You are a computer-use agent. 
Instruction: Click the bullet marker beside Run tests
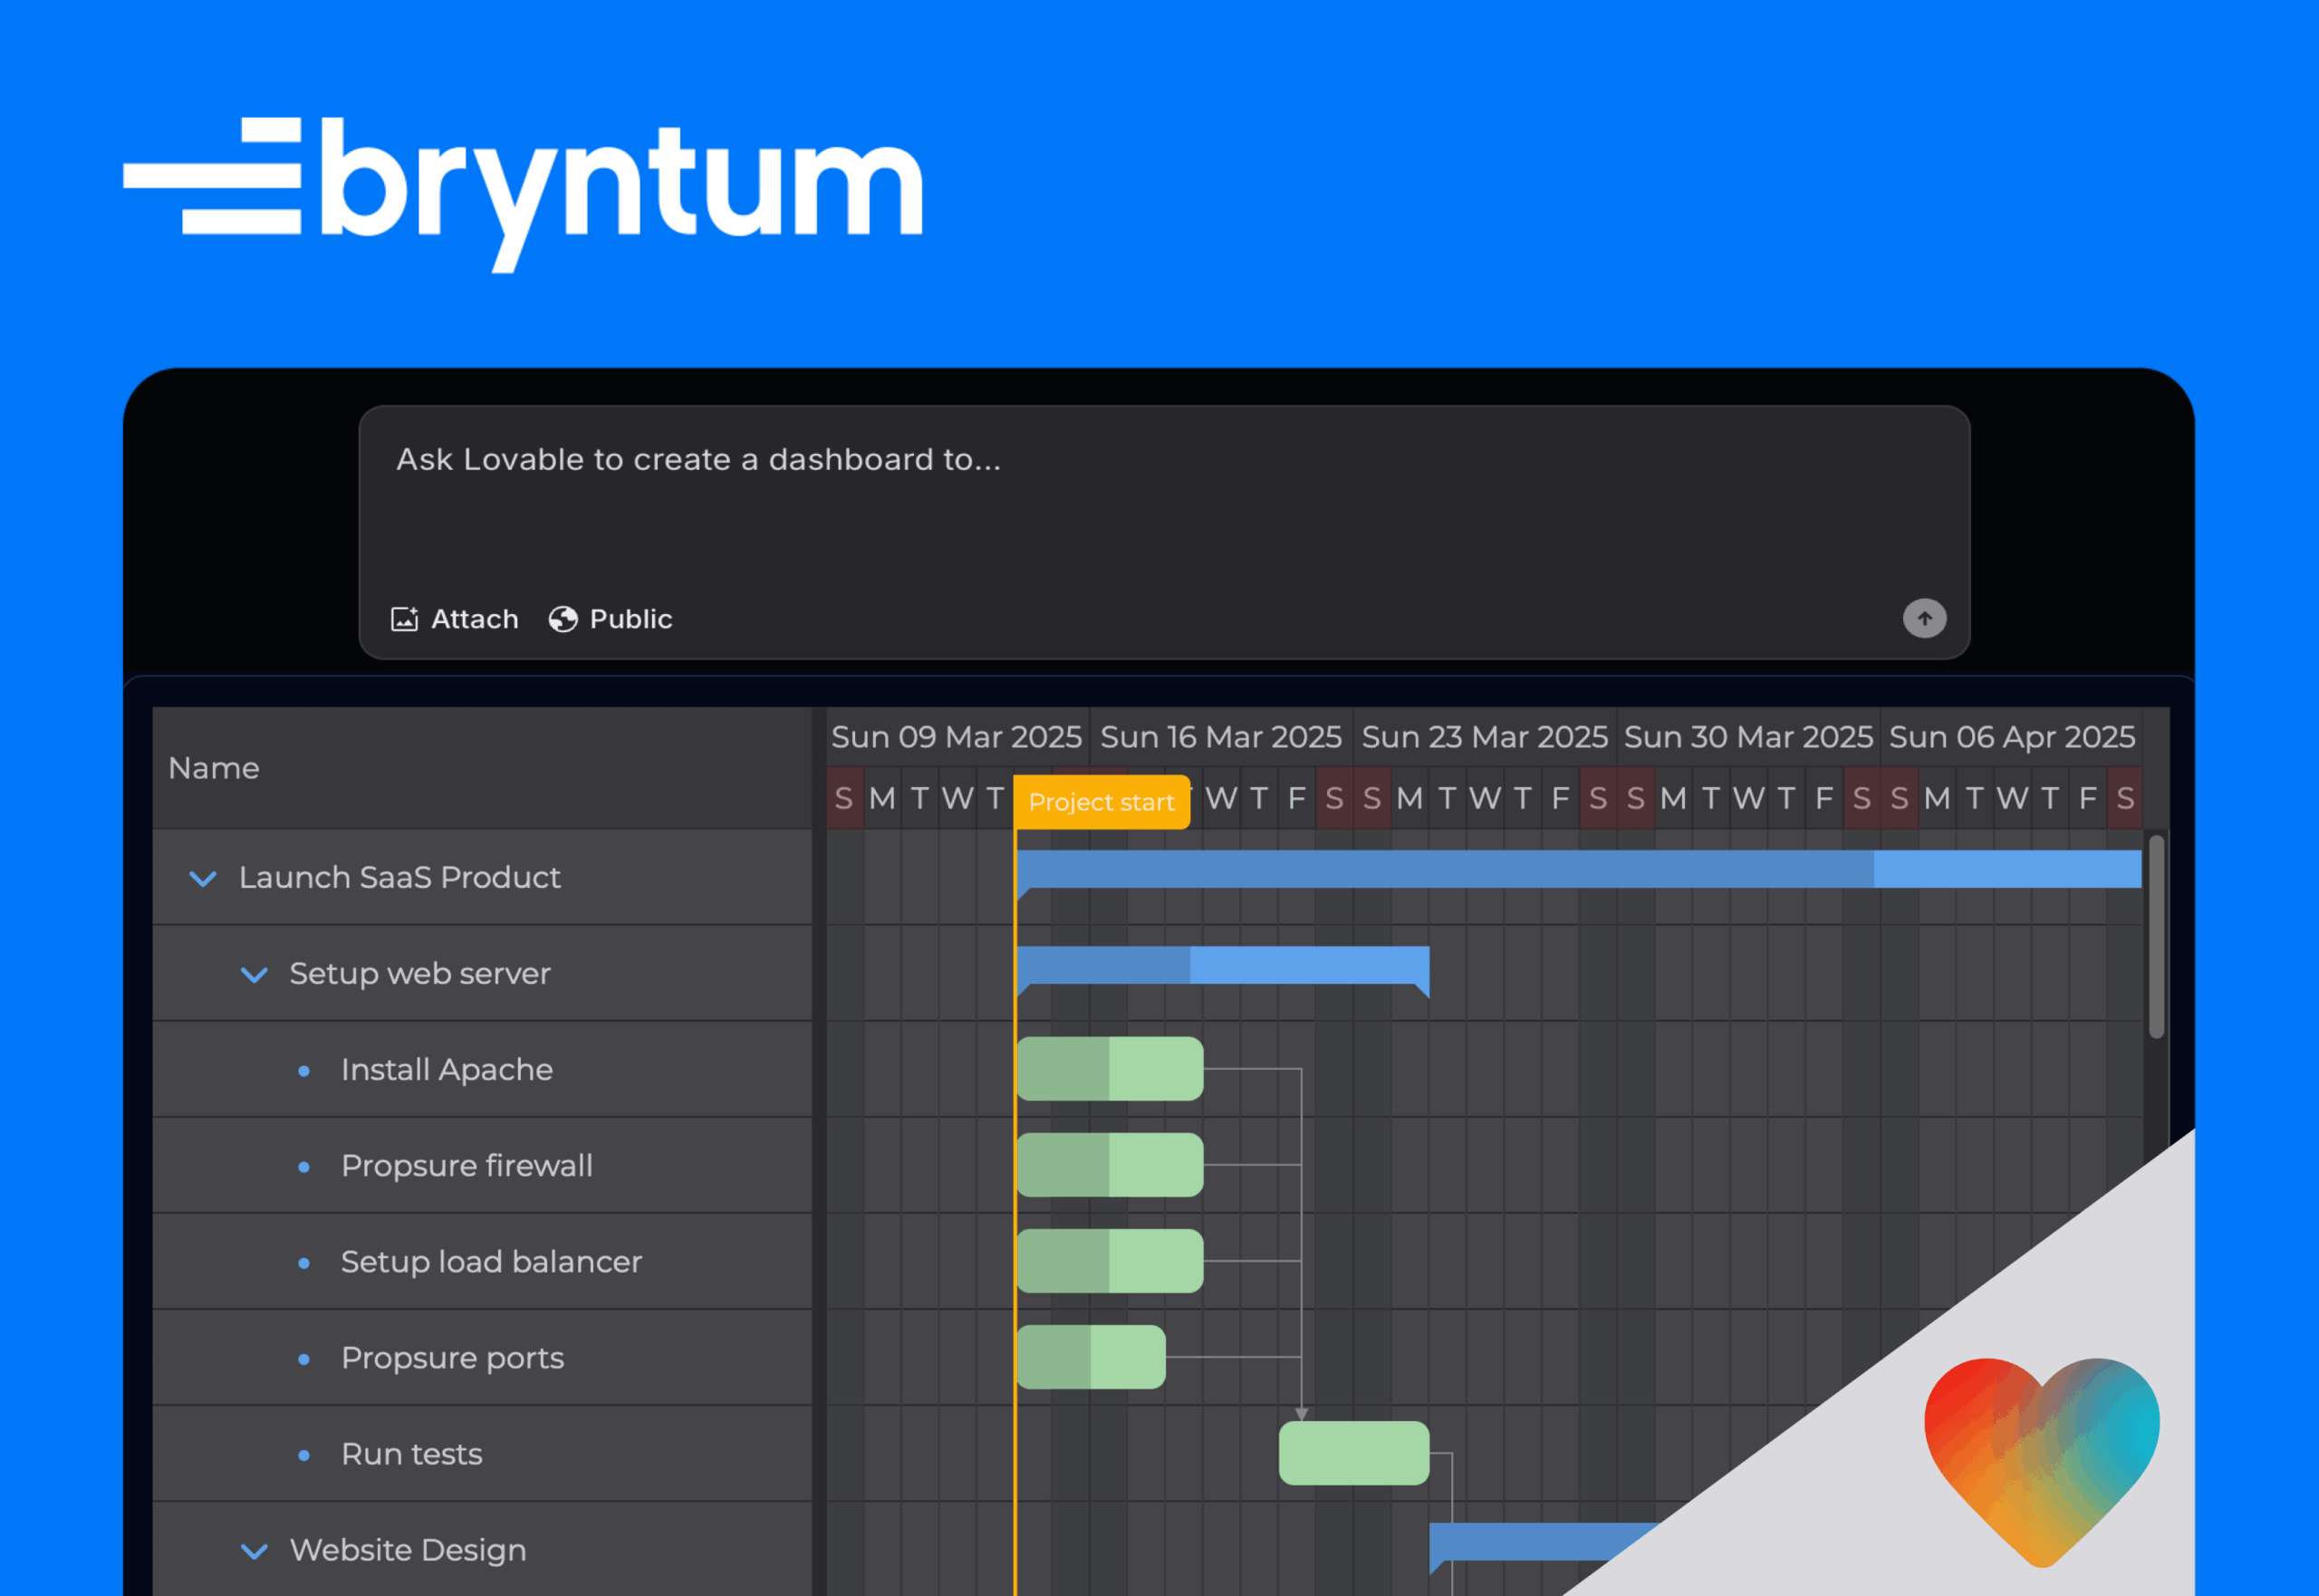(303, 1455)
